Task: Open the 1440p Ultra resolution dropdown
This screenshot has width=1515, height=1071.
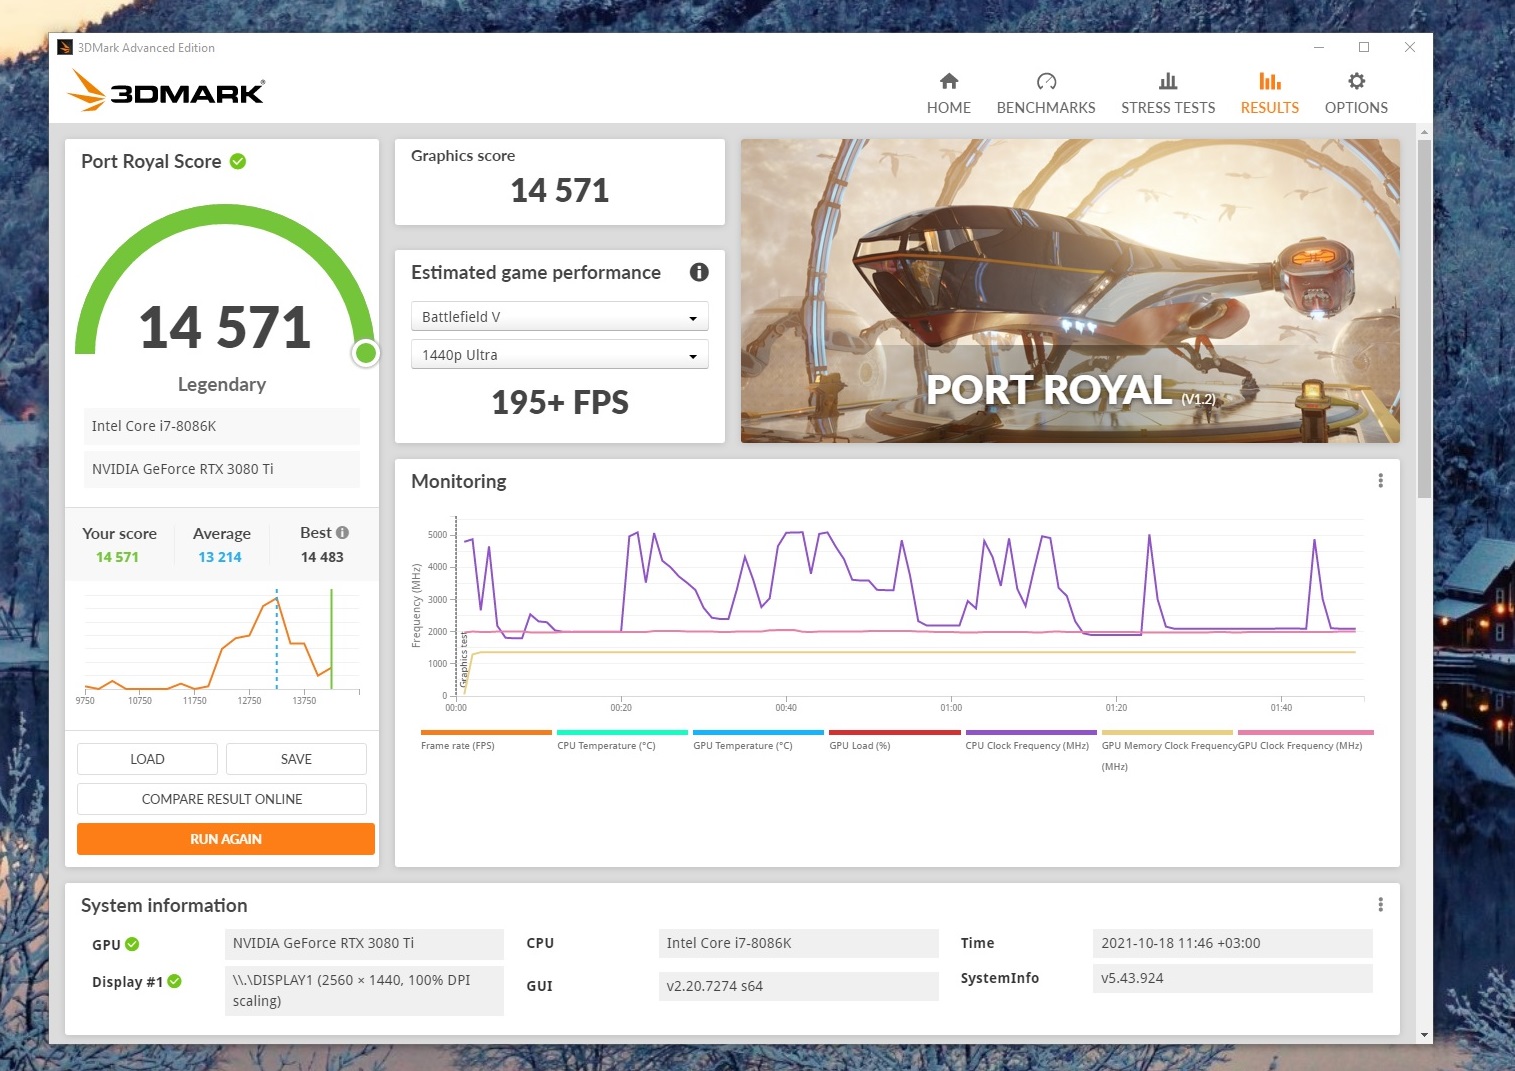Action: point(560,355)
